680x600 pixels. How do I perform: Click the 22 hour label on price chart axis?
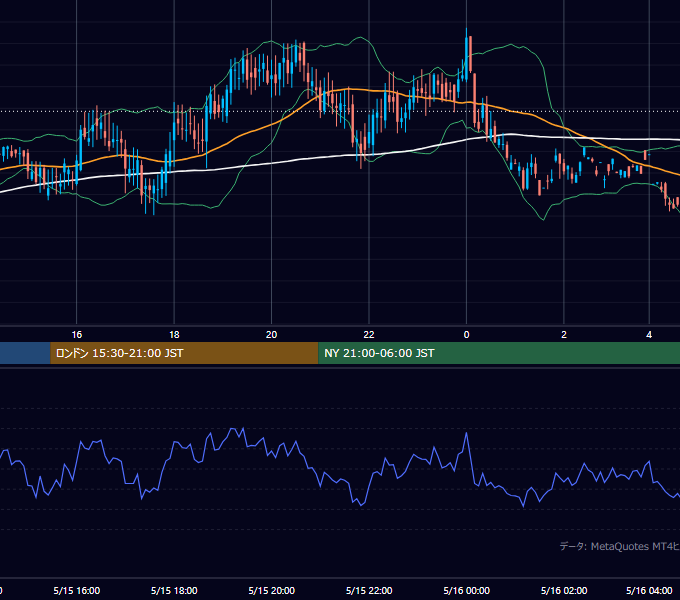pyautogui.click(x=369, y=335)
